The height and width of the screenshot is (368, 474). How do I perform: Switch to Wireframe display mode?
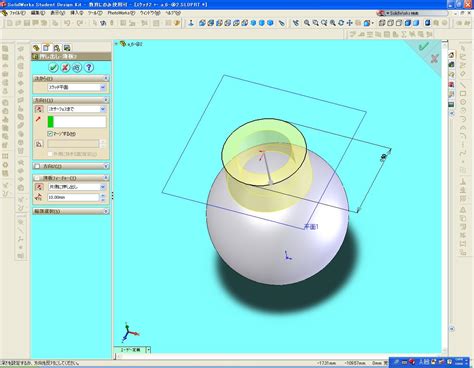382,23
